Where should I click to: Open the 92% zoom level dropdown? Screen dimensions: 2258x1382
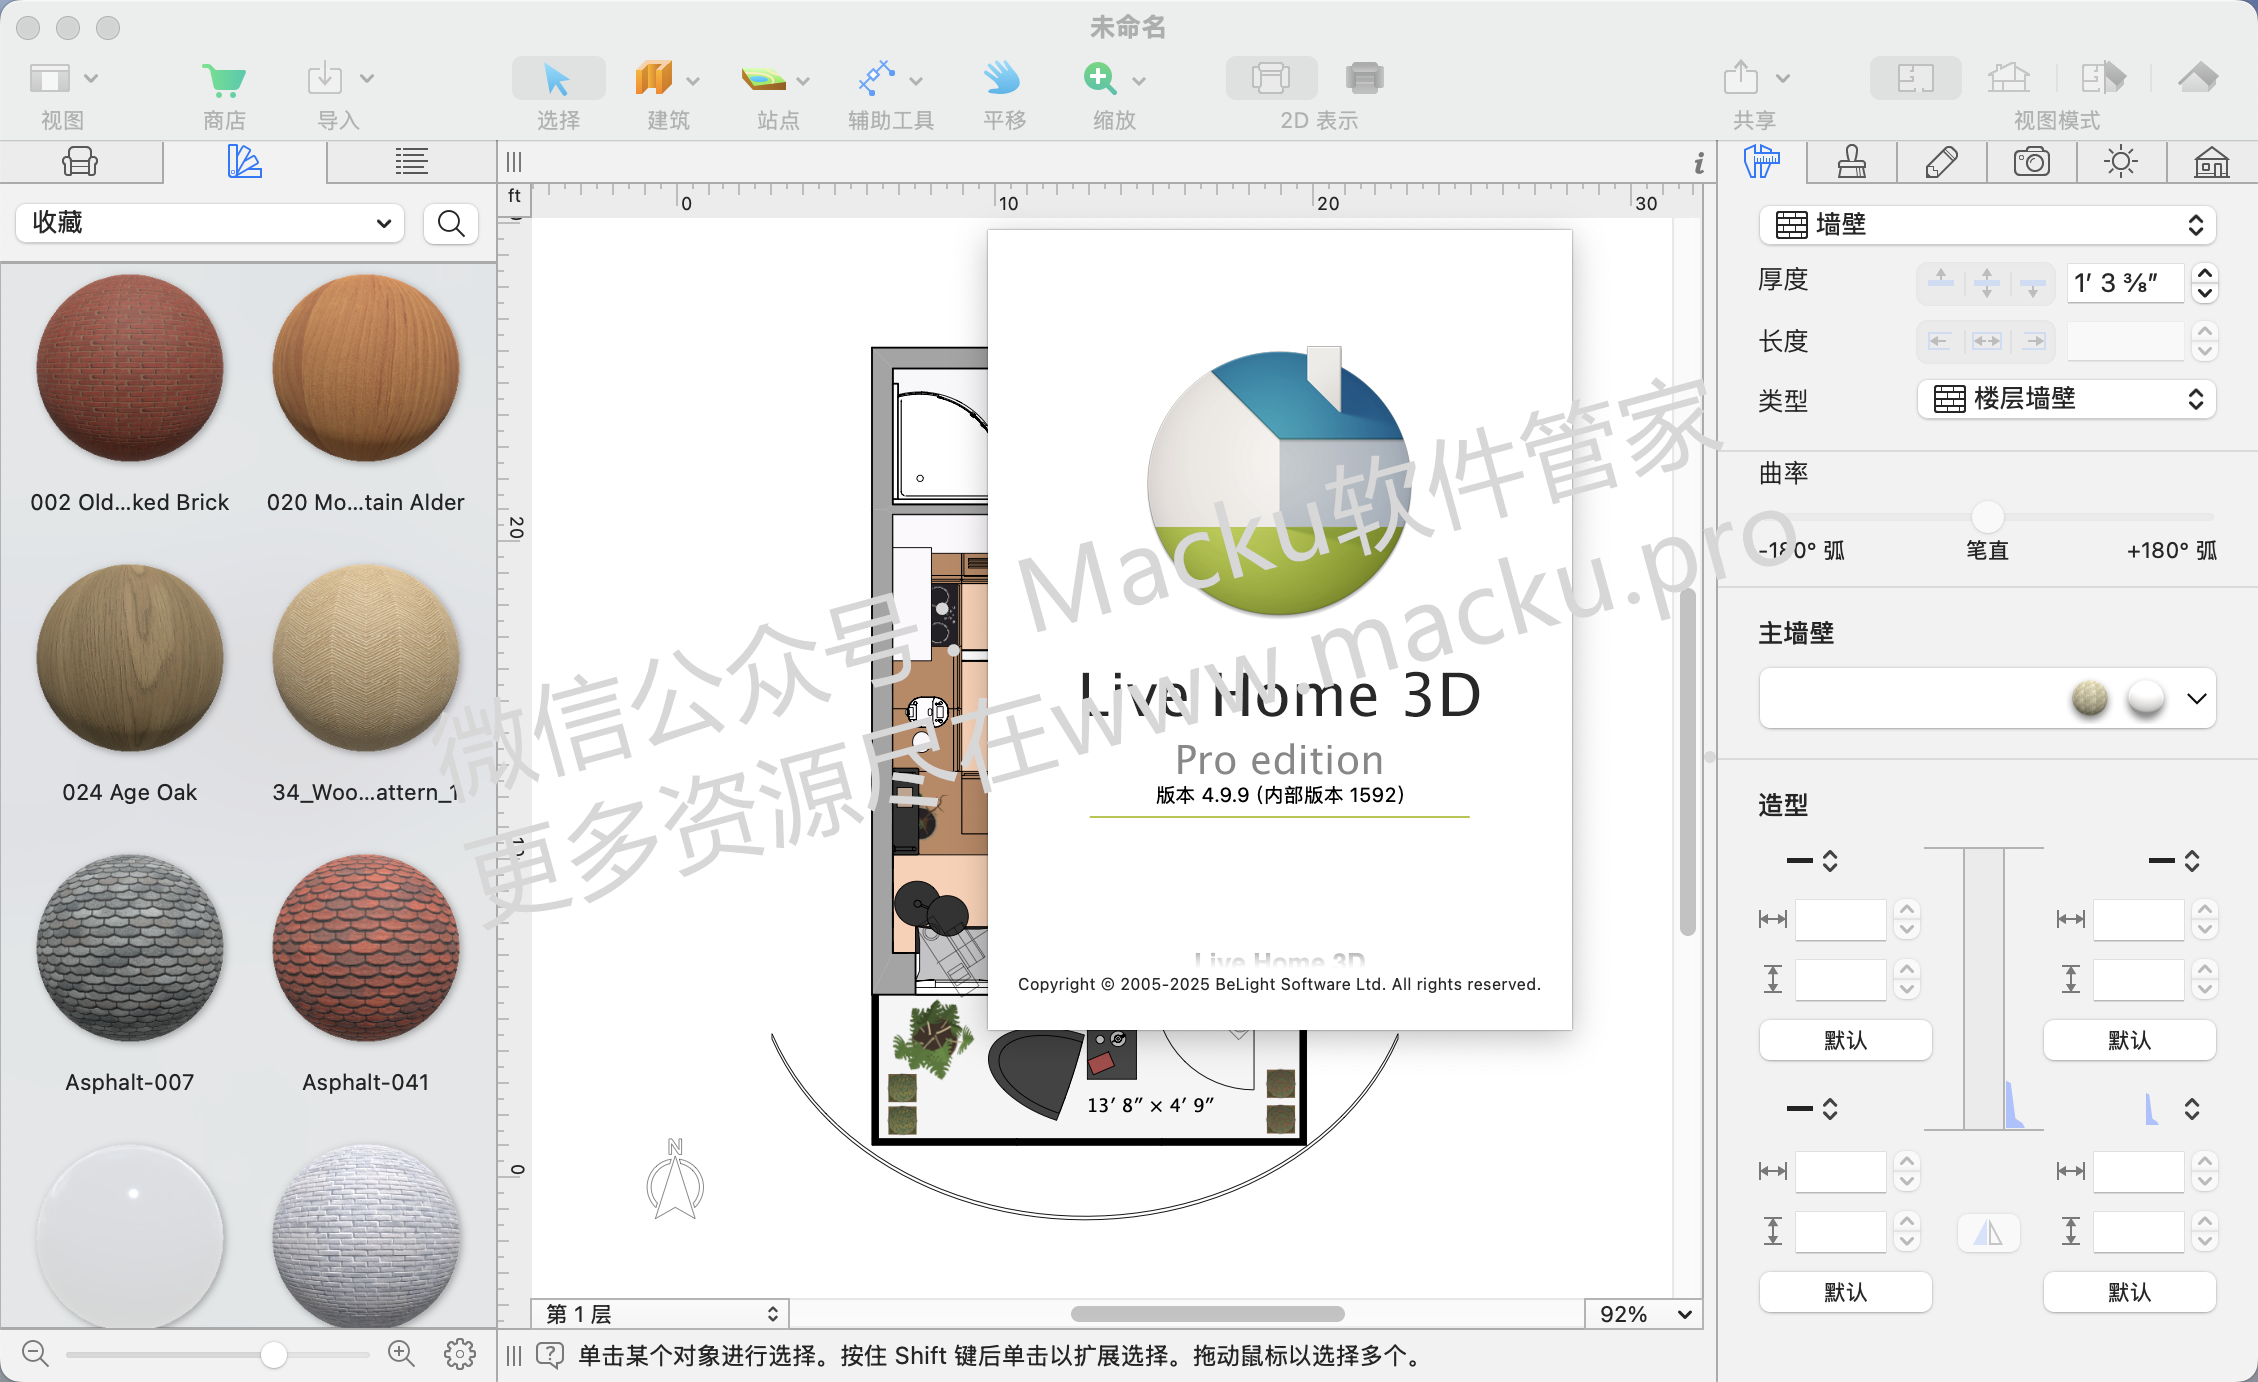click(x=1644, y=1314)
